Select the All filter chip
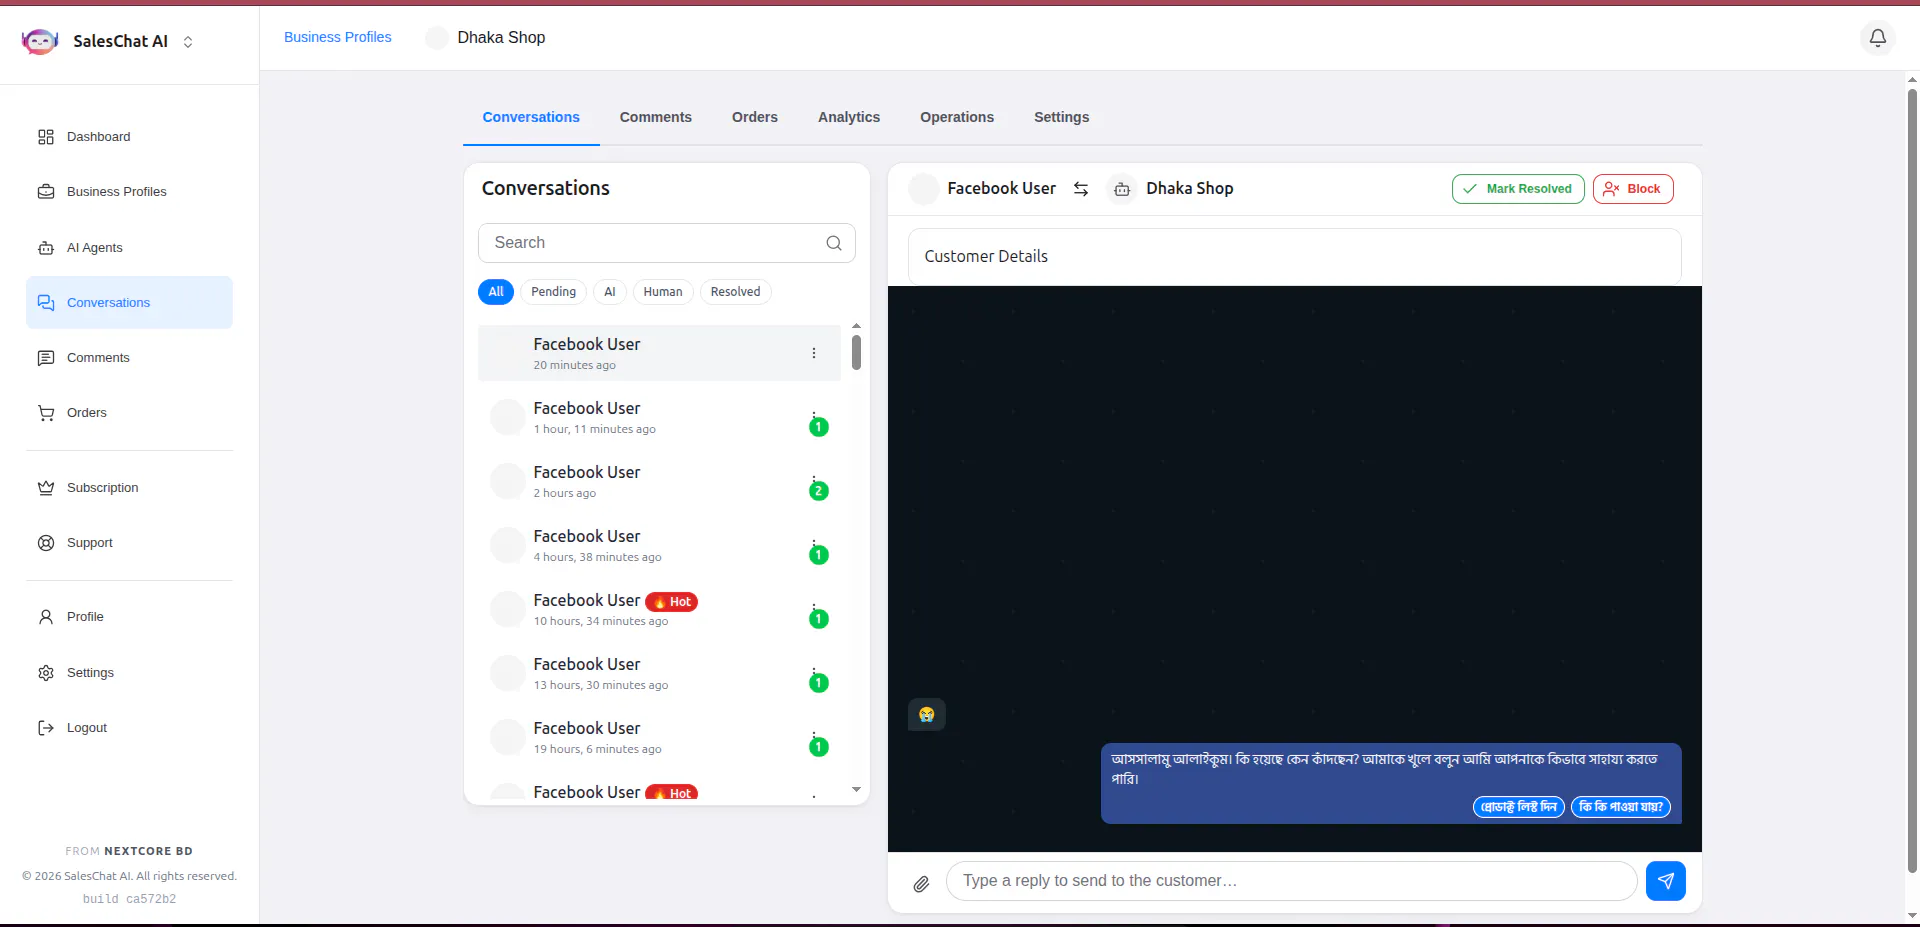The width and height of the screenshot is (1920, 927). click(x=496, y=292)
